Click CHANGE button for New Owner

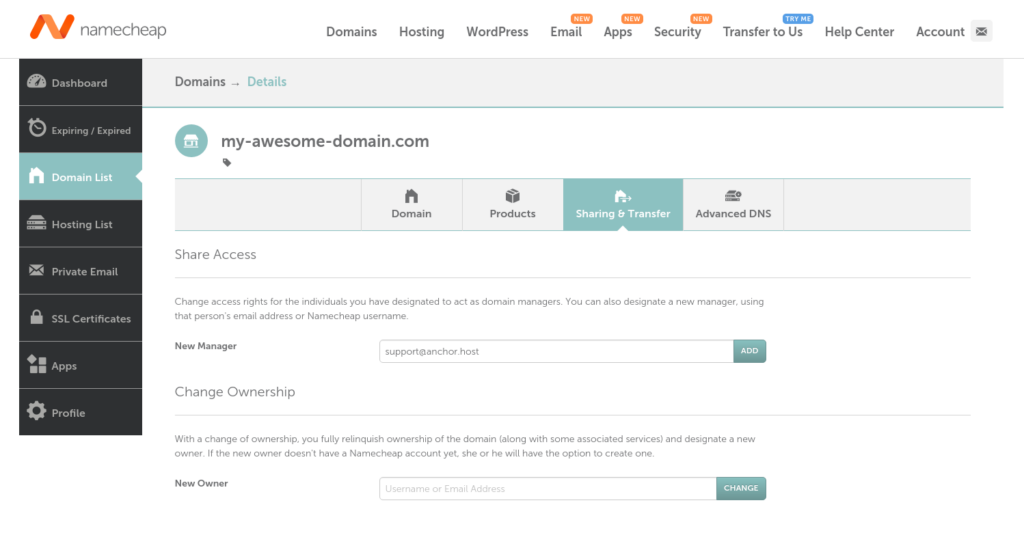[741, 489]
